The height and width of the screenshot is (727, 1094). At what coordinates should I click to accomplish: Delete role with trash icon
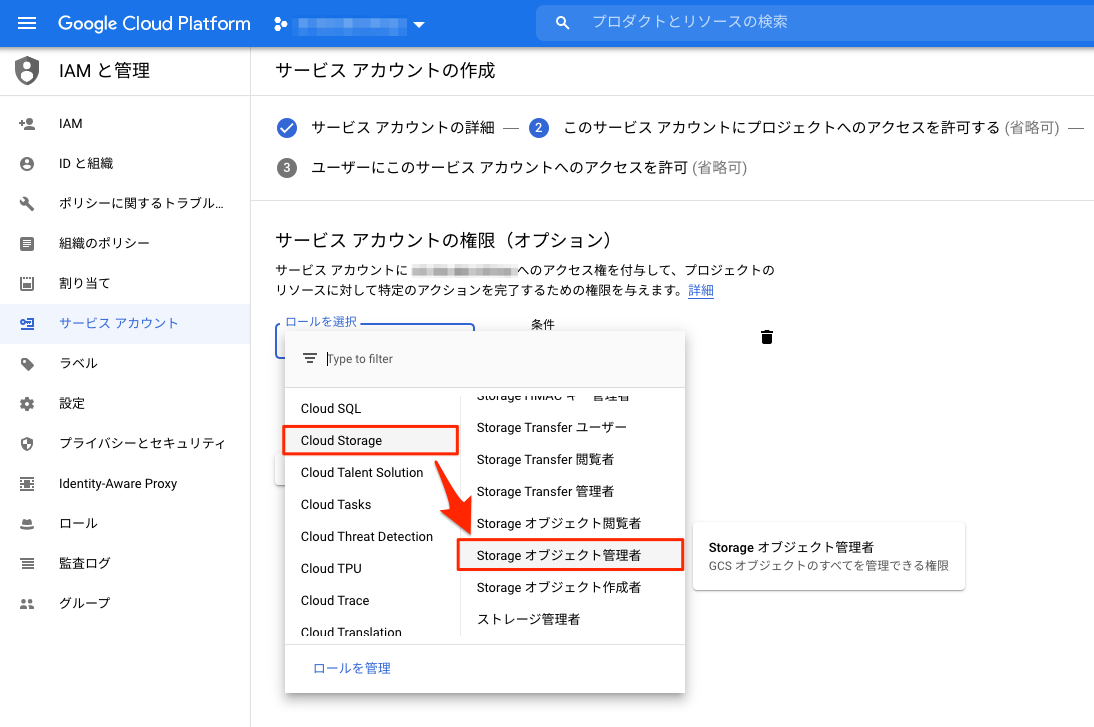[x=767, y=337]
